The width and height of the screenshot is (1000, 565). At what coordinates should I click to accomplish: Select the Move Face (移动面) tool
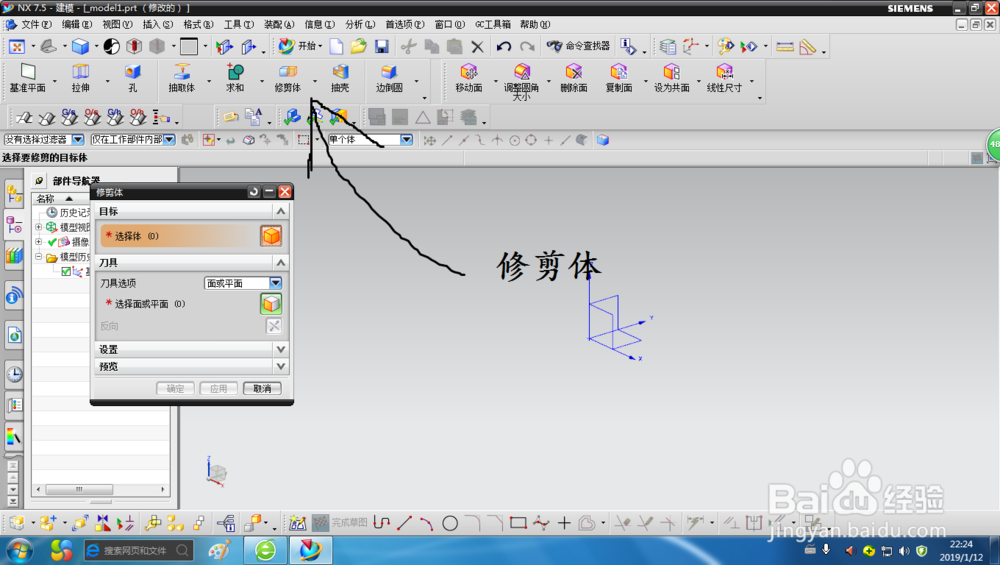coord(469,78)
